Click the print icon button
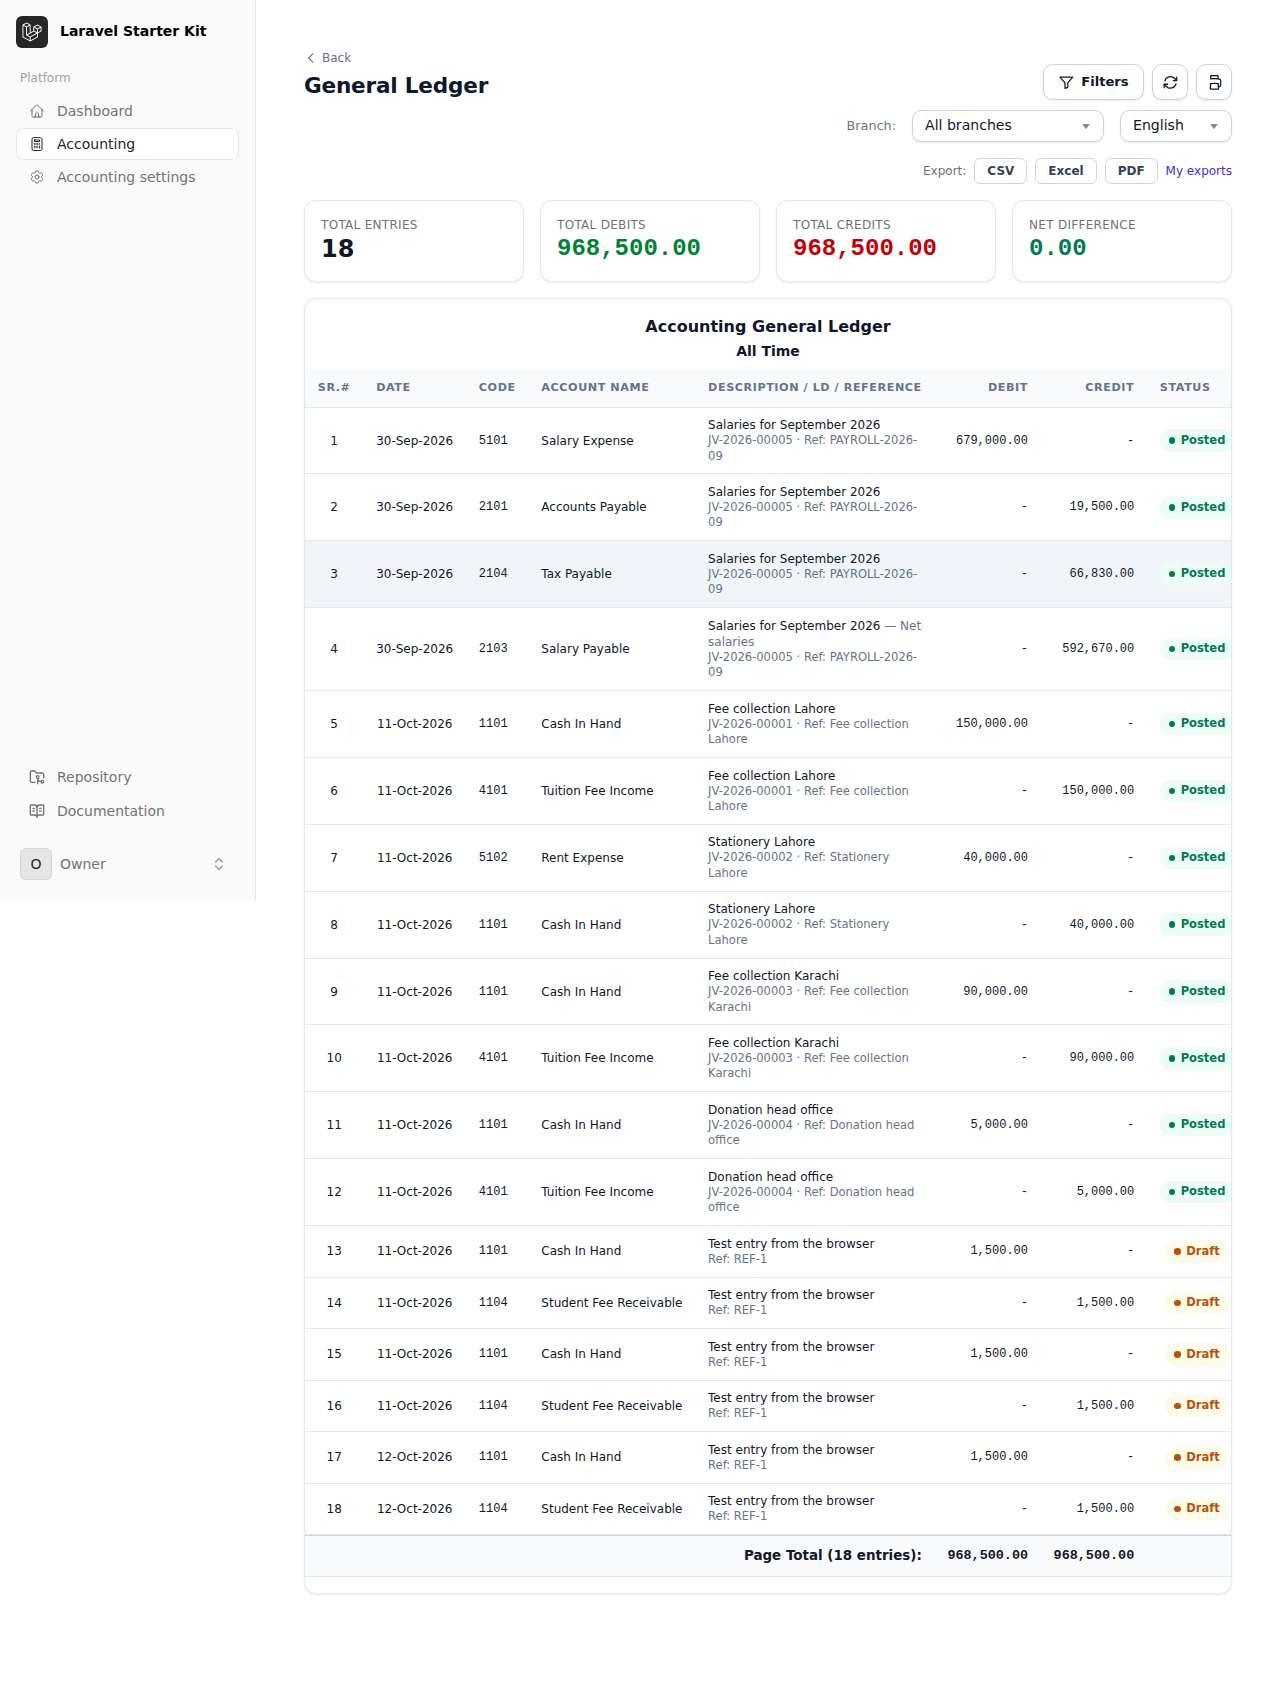Image resolution: width=1280 pixels, height=1706 pixels. [x=1214, y=82]
